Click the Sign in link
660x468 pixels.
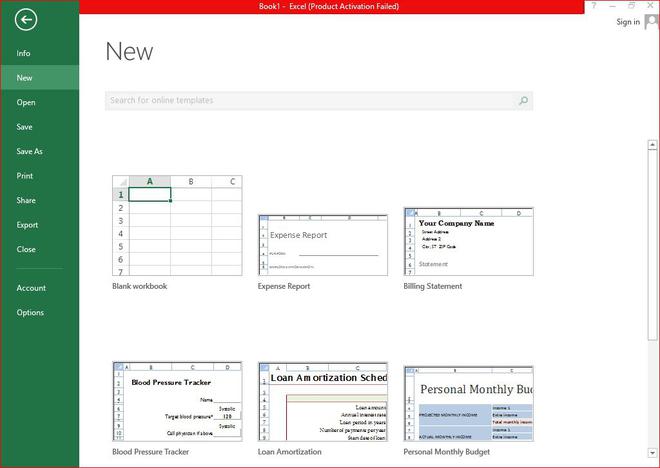pyautogui.click(x=628, y=22)
